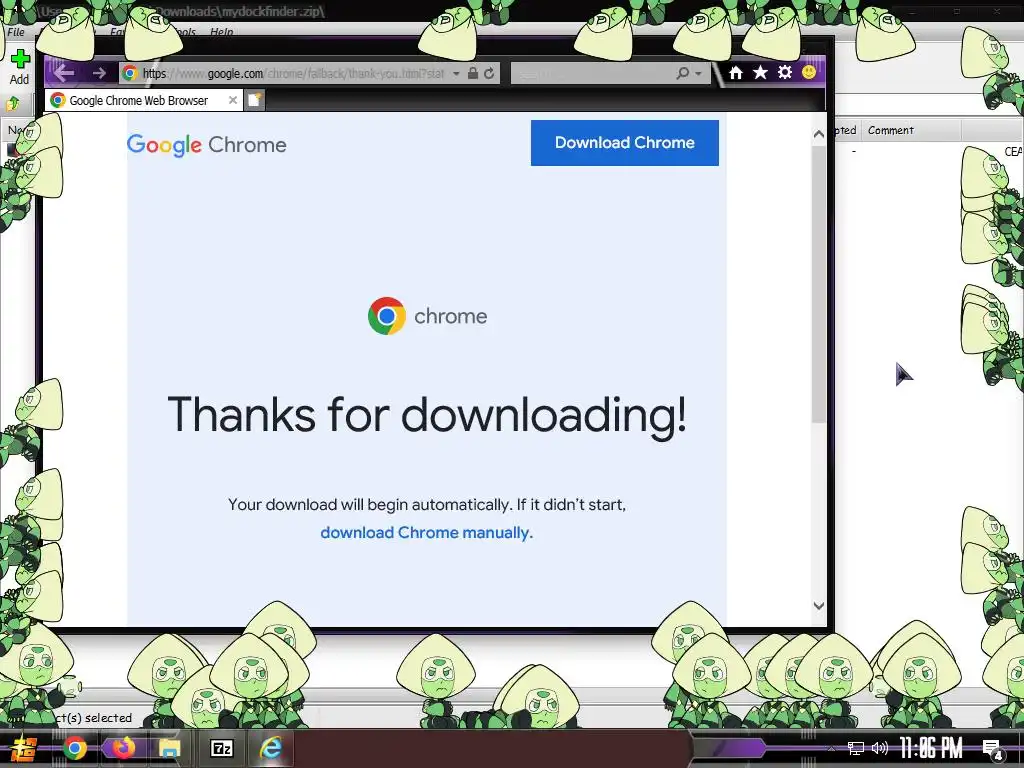Open Favorites with the star icon

[760, 72]
